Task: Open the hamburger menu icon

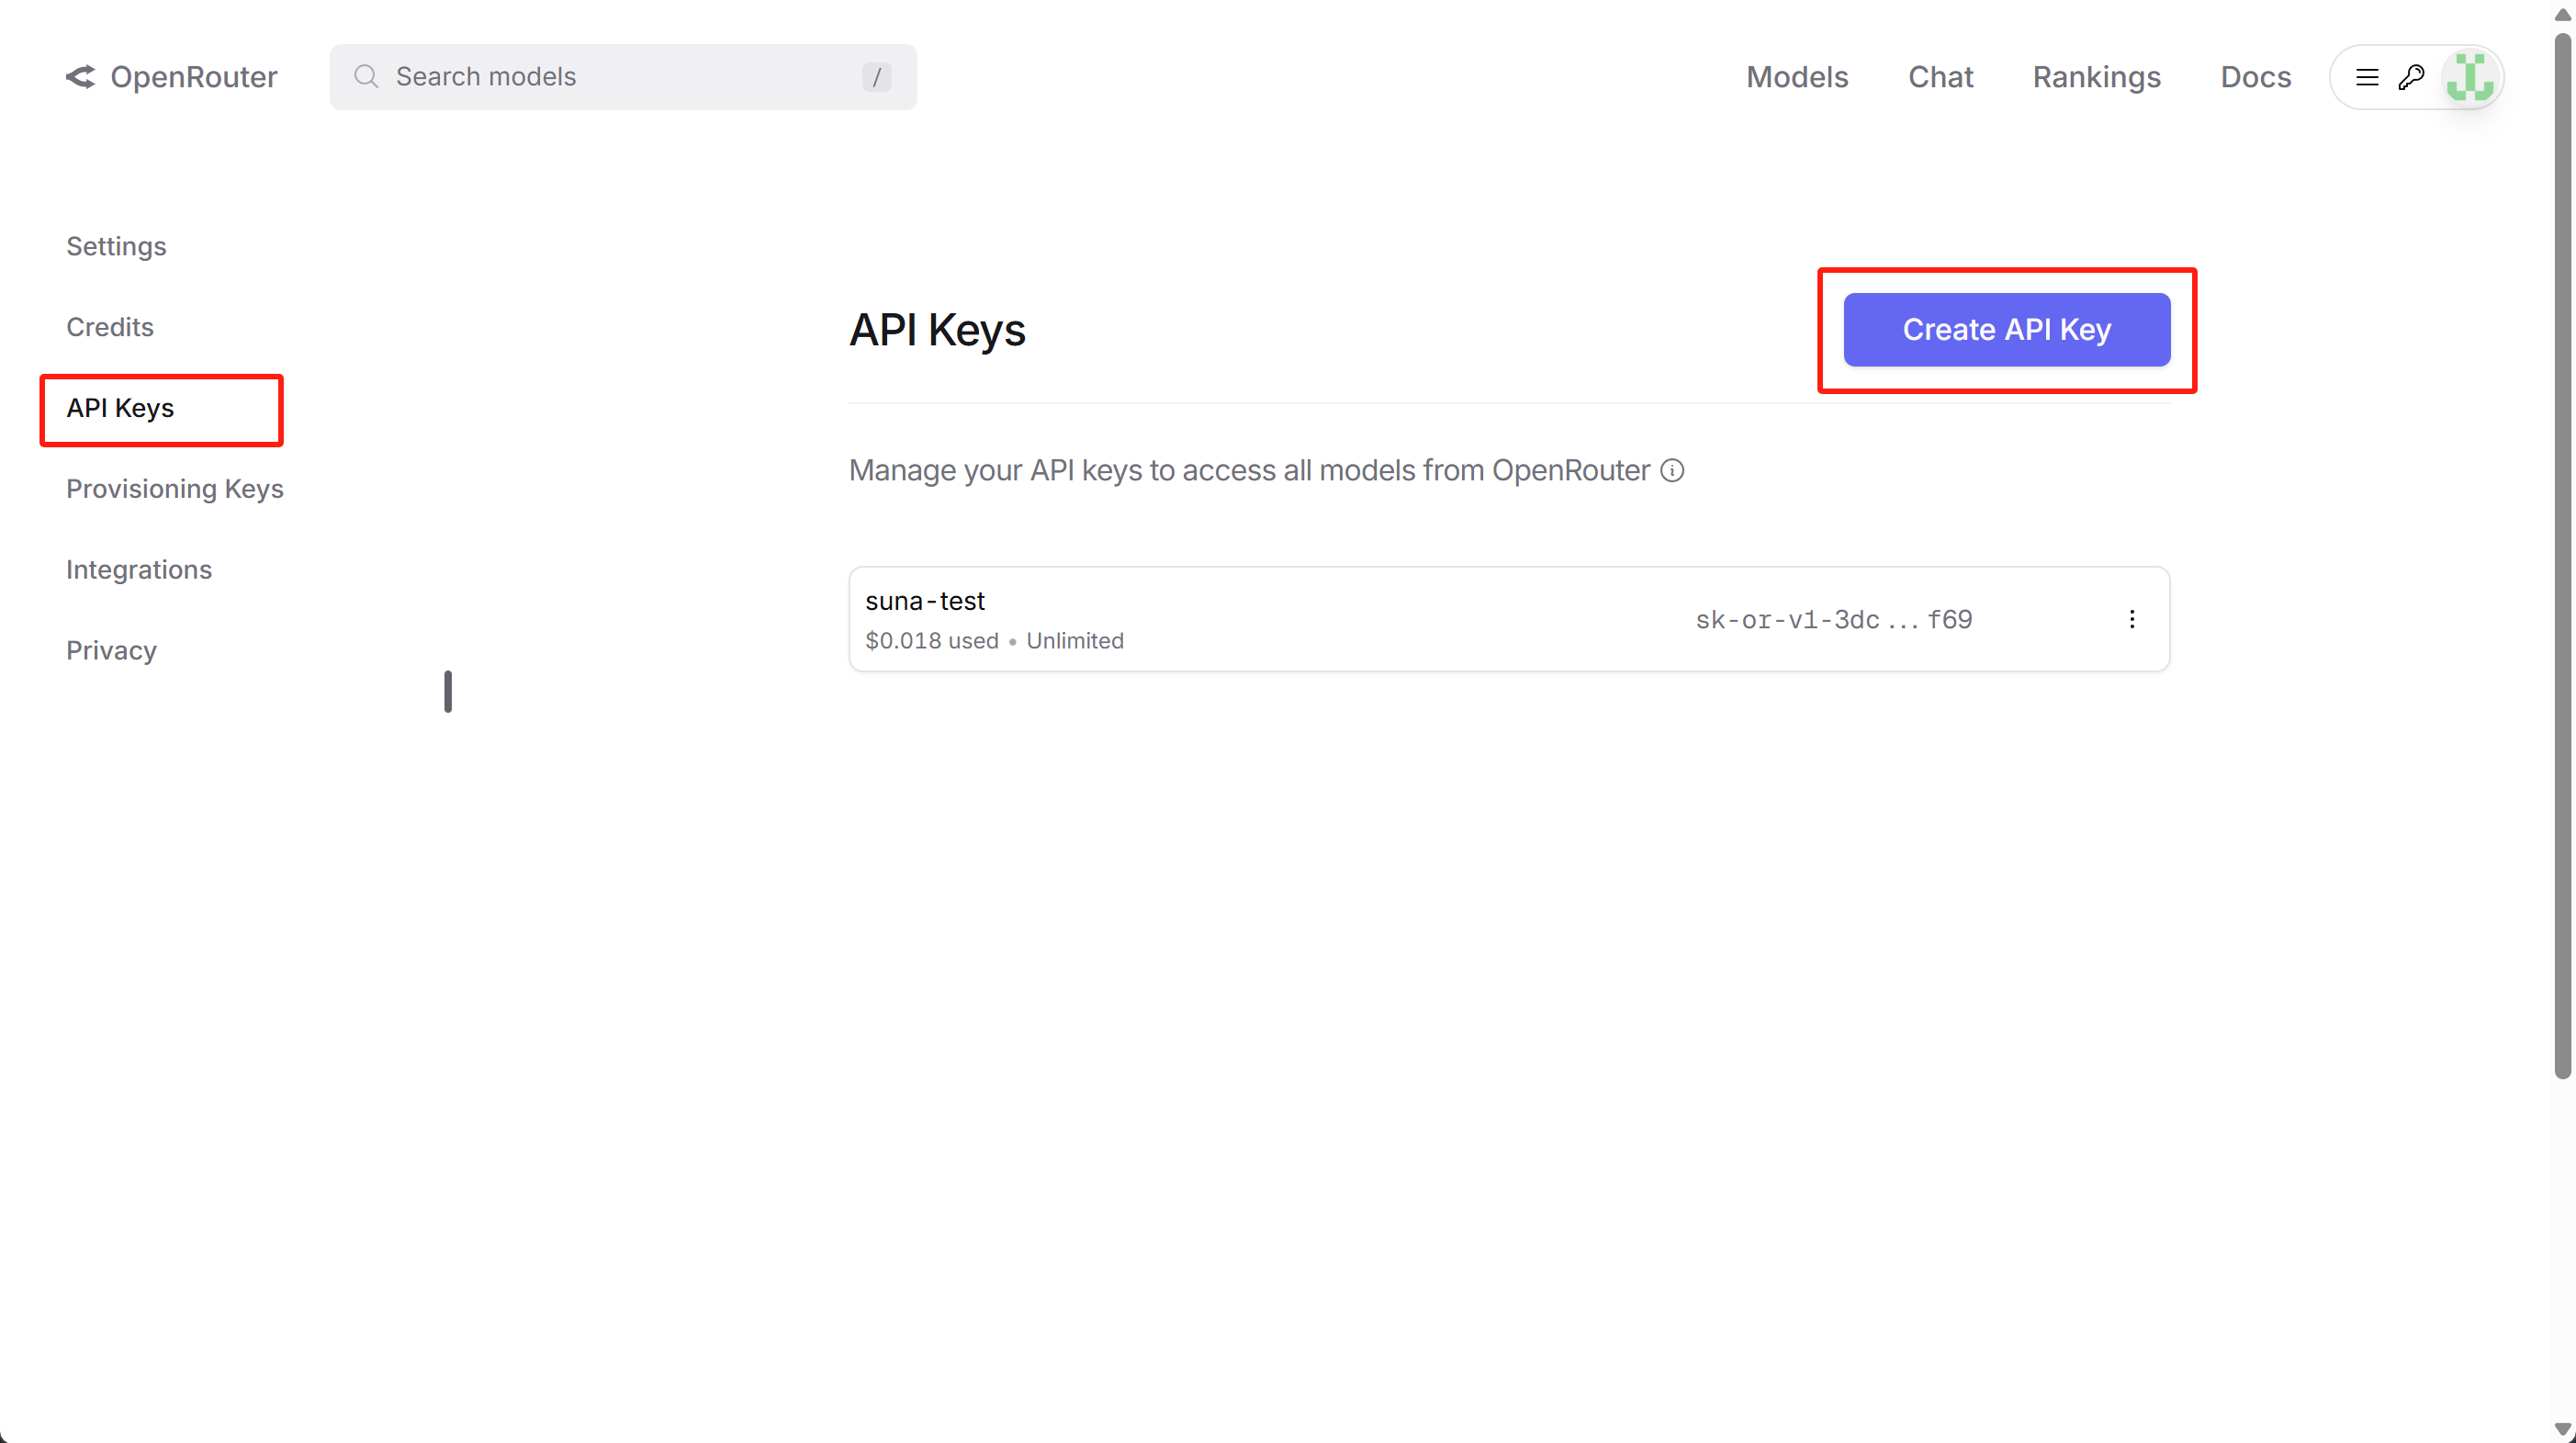Action: click(x=2366, y=77)
